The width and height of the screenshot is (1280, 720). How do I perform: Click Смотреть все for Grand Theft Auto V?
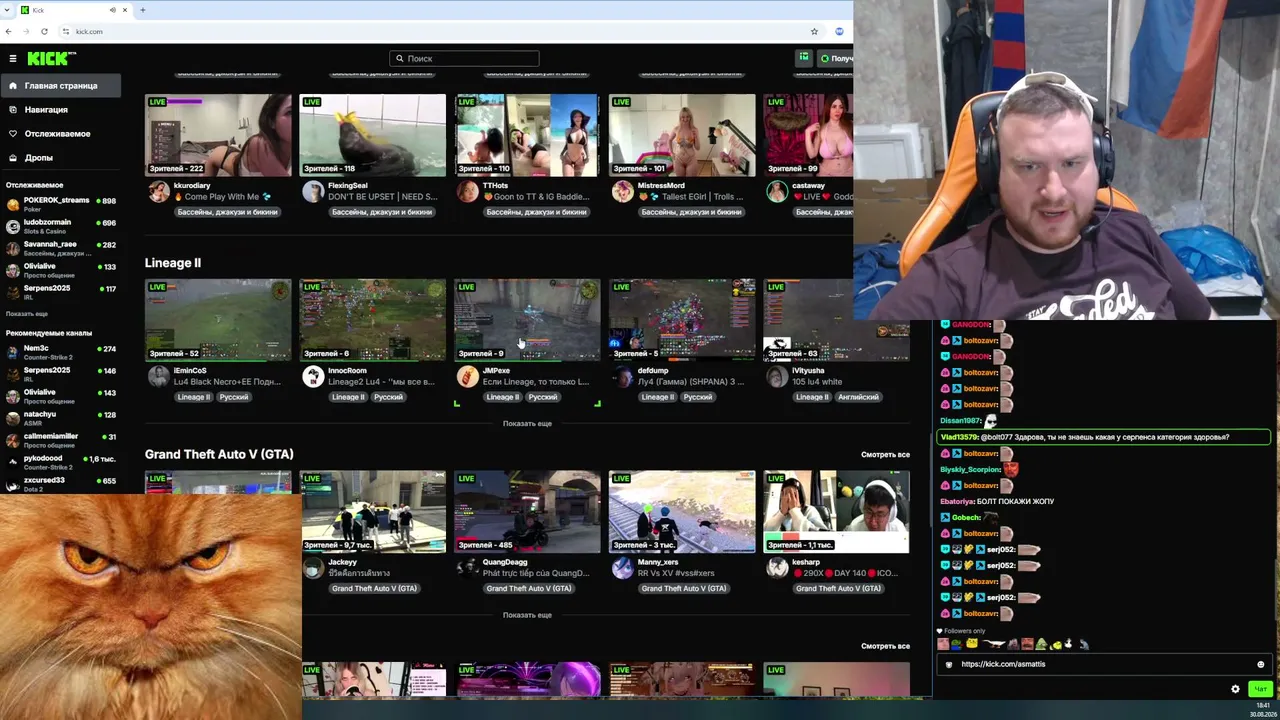885,455
